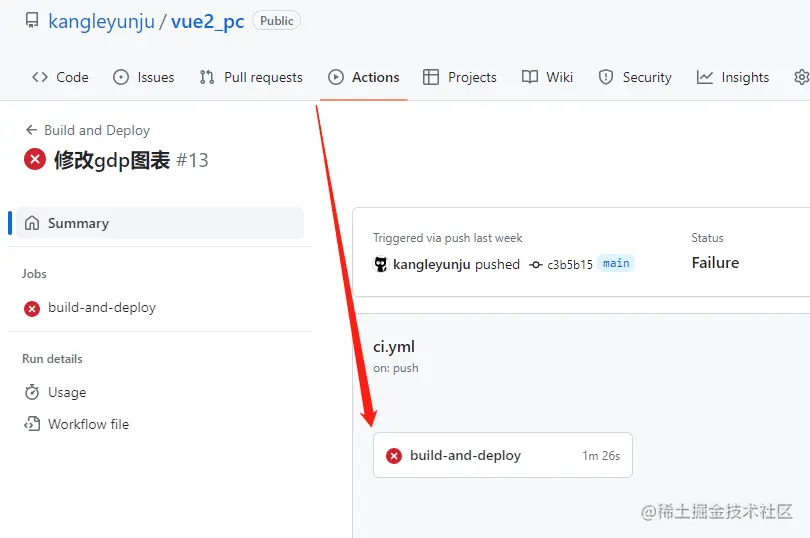Click the Jobs section heading

[x=34, y=273]
